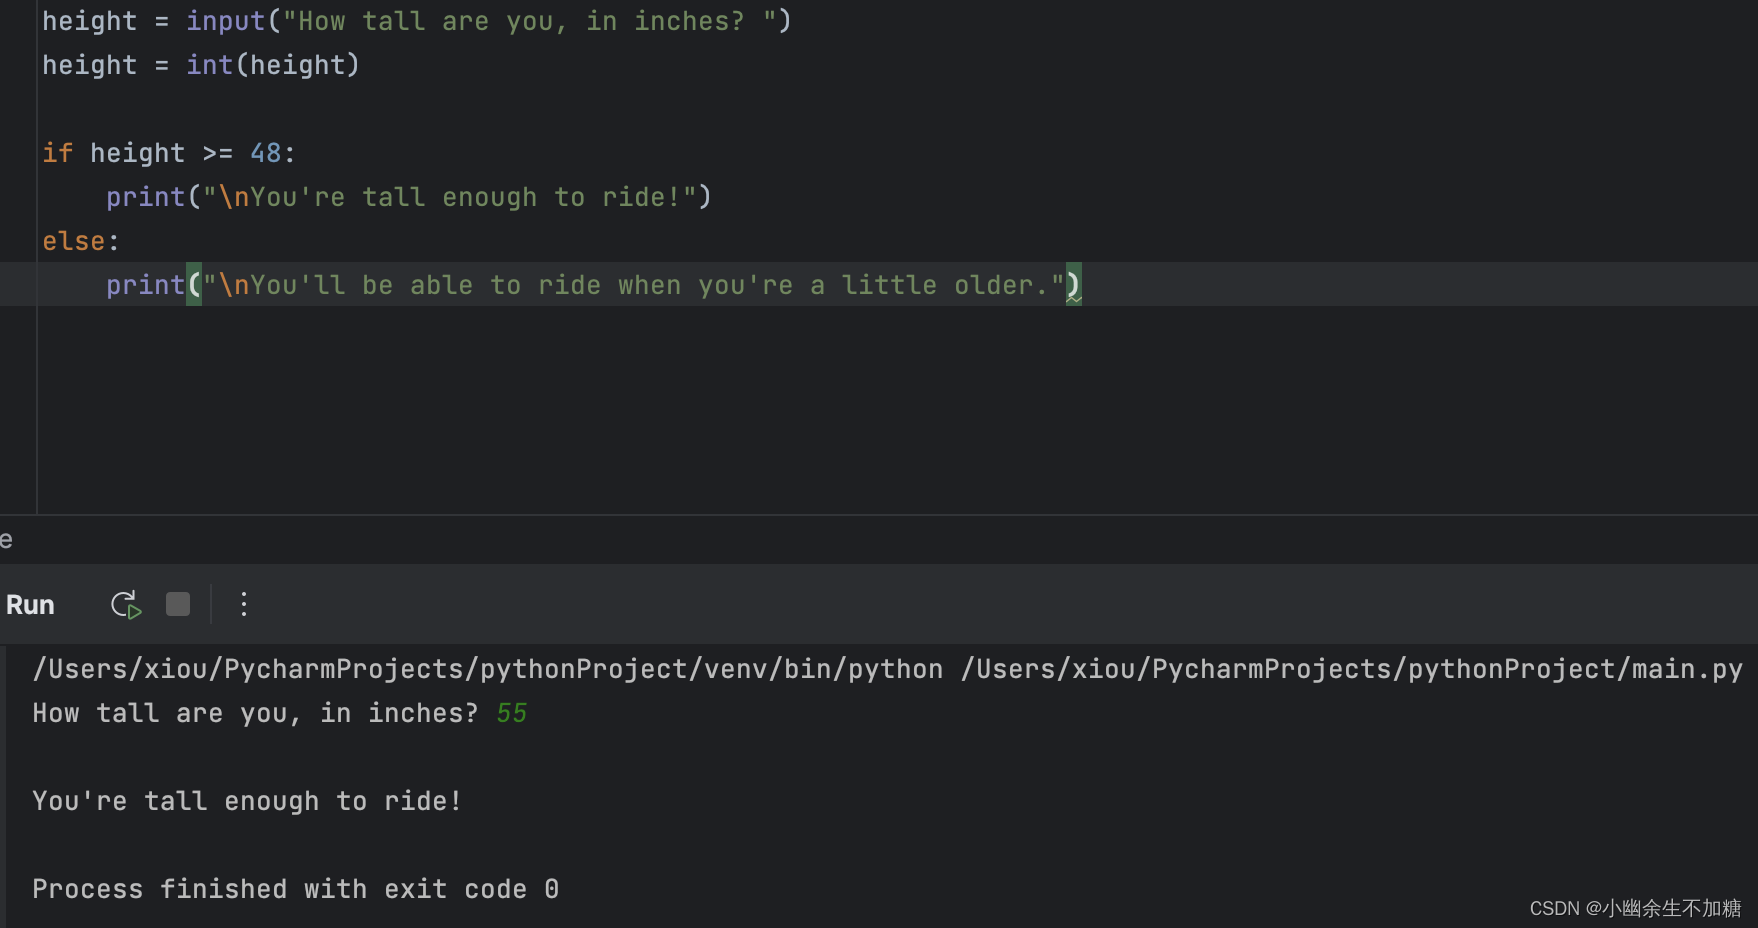The width and height of the screenshot is (1758, 928).
Task: Click the number 48 in the if condition
Action: pyautogui.click(x=266, y=153)
